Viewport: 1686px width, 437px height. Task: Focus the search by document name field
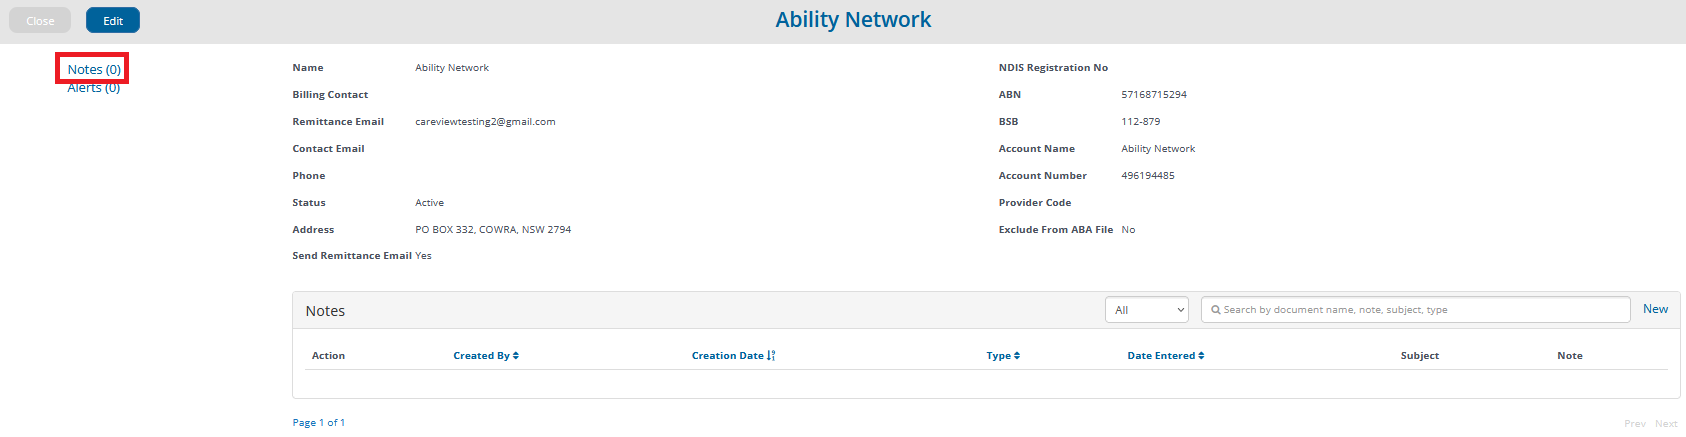[1416, 310]
